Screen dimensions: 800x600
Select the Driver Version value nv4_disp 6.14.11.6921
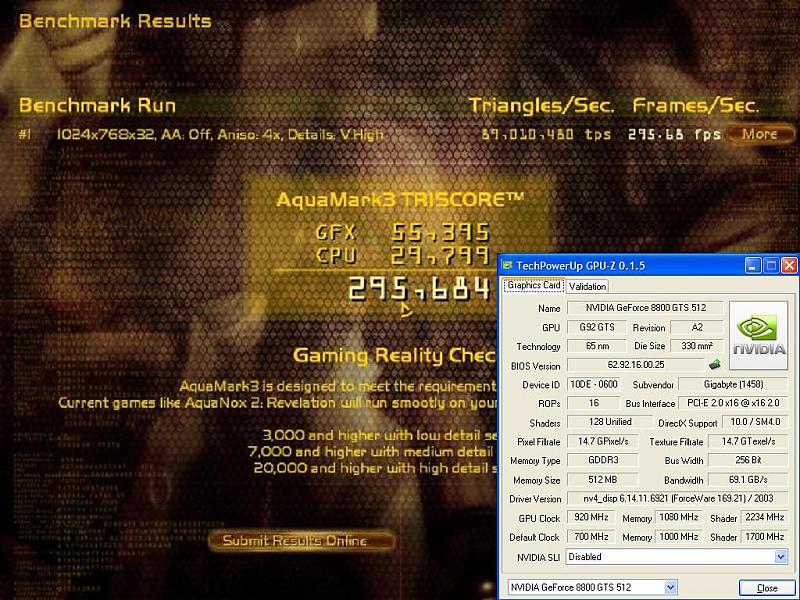point(678,498)
